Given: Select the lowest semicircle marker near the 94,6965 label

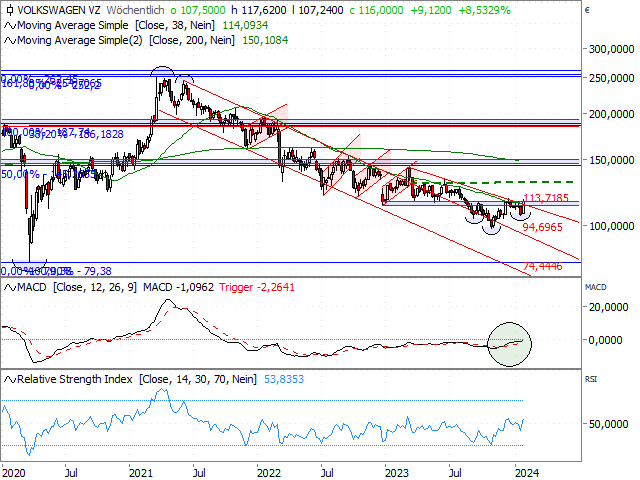Looking at the screenshot, I should (x=490, y=227).
